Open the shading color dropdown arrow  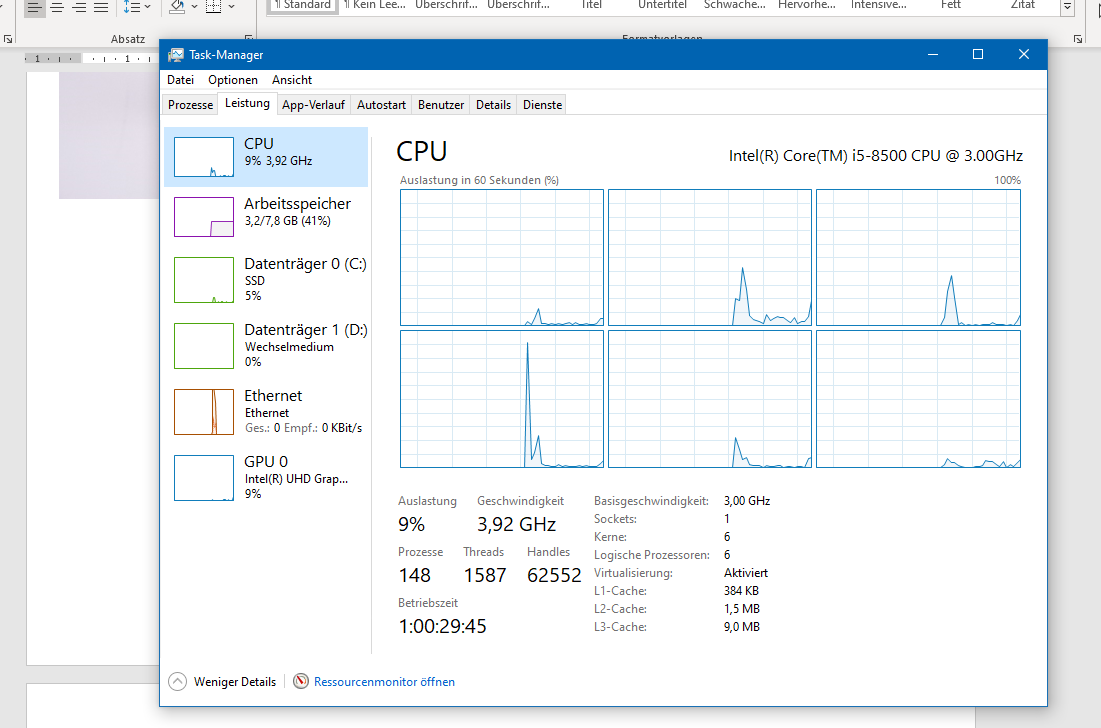(x=195, y=6)
